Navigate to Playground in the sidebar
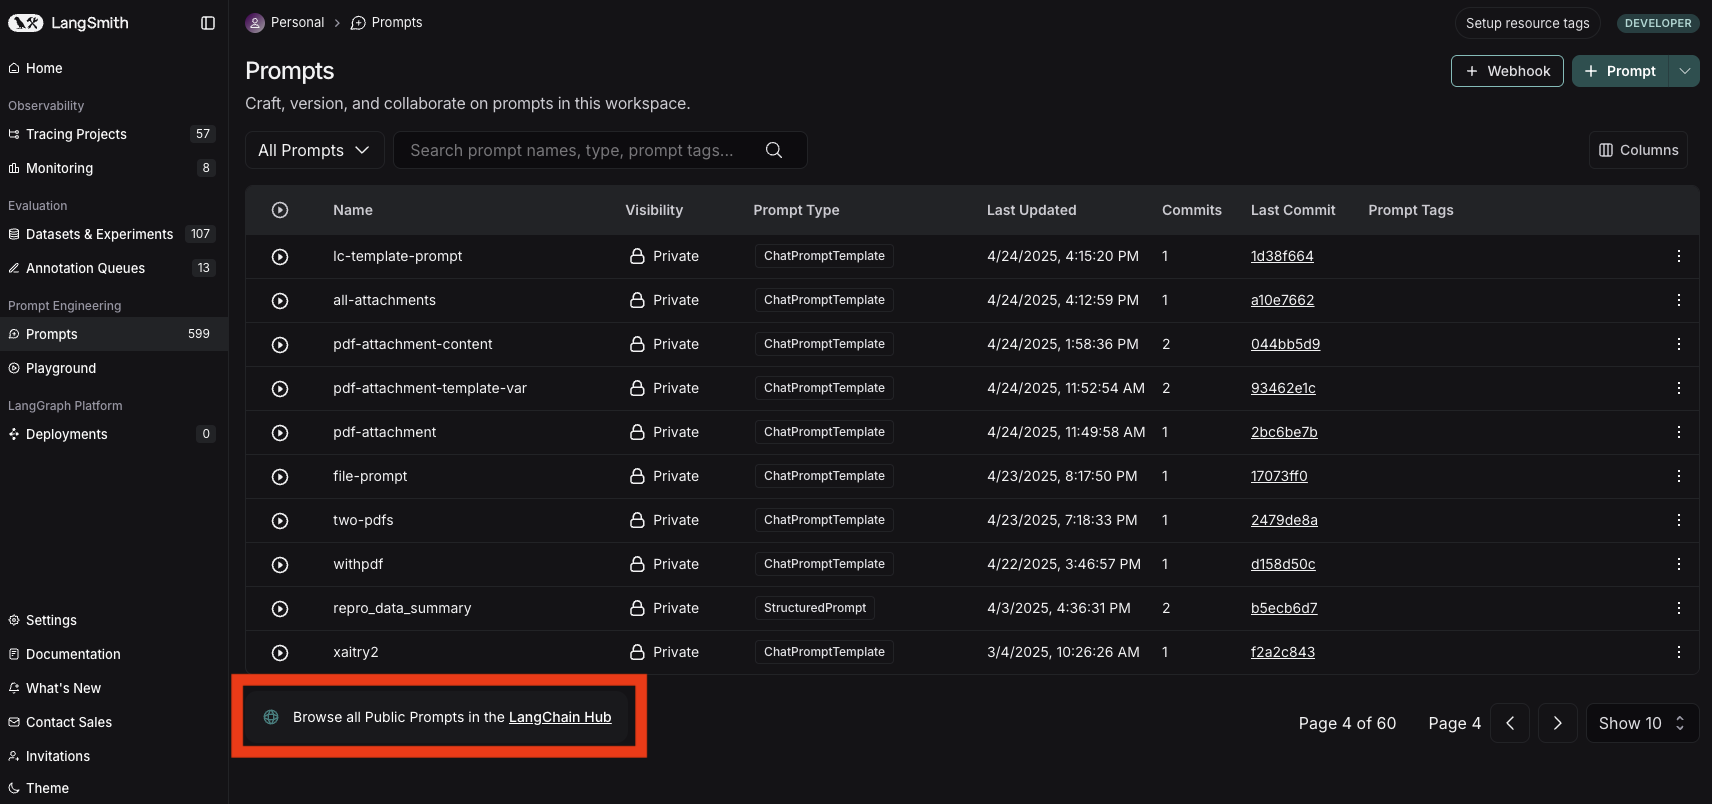 61,368
